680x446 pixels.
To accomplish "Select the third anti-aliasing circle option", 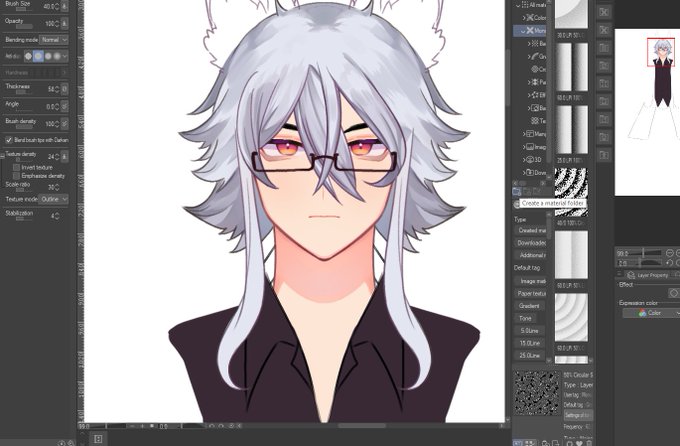I will pyautogui.click(x=48, y=56).
